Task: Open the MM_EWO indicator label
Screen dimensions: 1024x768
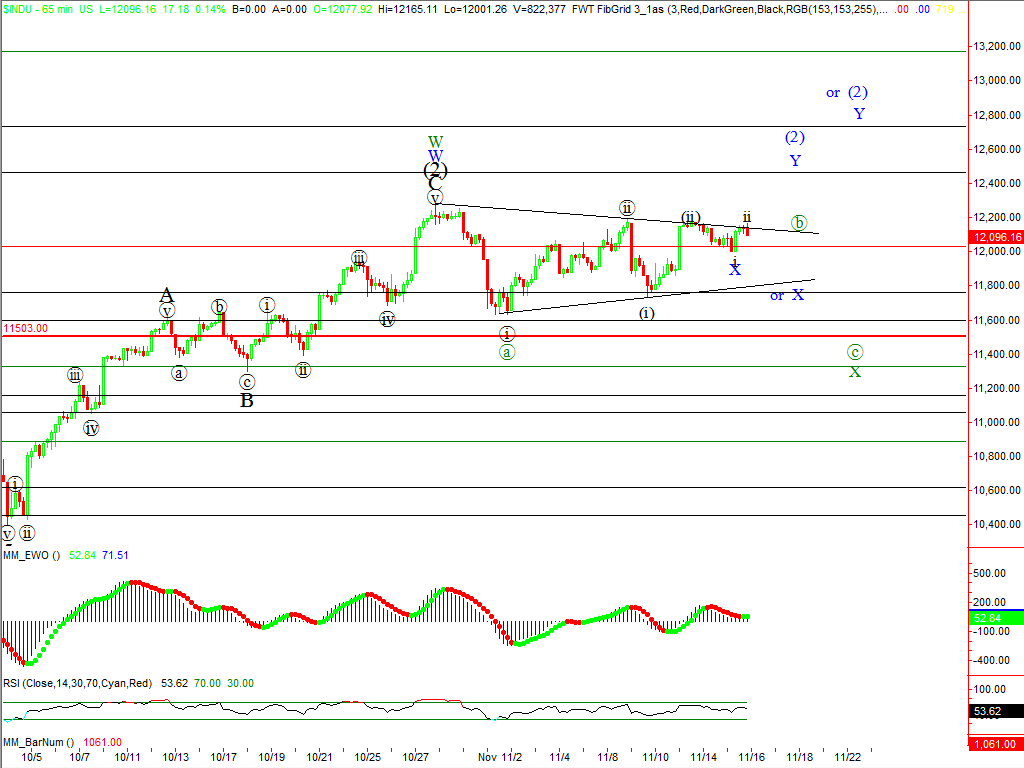Action: tap(32, 555)
